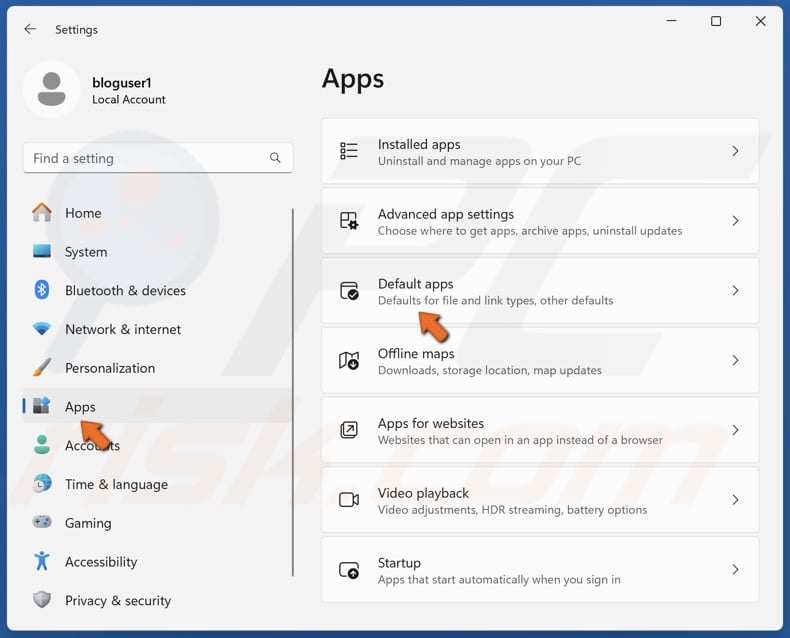The width and height of the screenshot is (790, 638).
Task: Click 'Choose where to get apps' description
Action: point(530,231)
